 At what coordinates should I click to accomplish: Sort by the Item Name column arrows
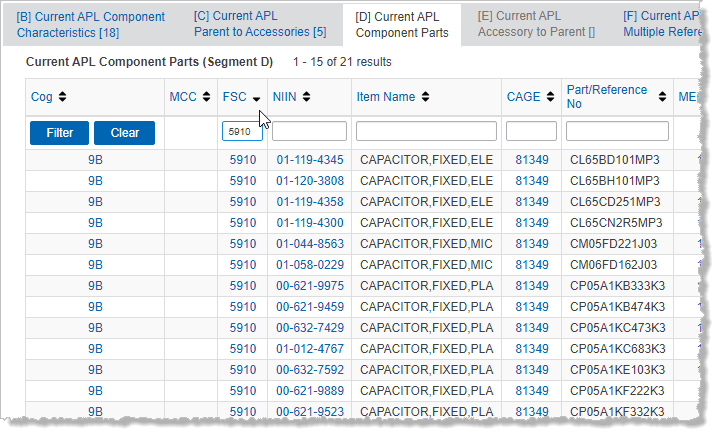[x=426, y=97]
